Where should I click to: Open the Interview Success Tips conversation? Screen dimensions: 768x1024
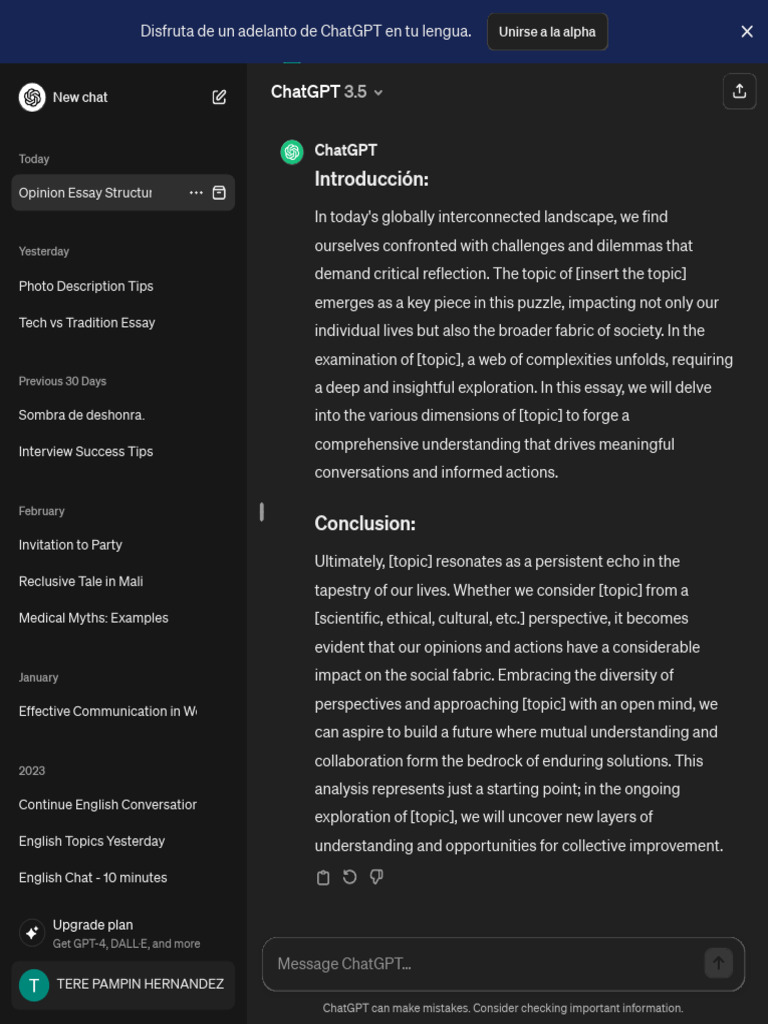tap(86, 452)
